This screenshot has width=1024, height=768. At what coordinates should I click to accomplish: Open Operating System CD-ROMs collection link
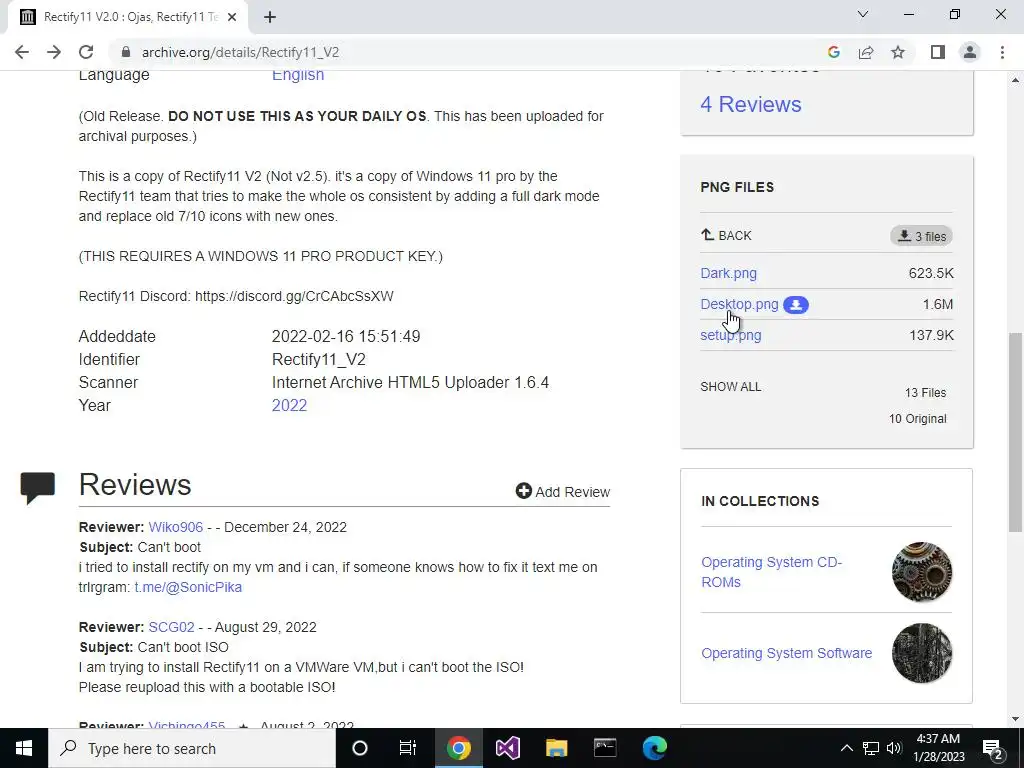[772, 572]
